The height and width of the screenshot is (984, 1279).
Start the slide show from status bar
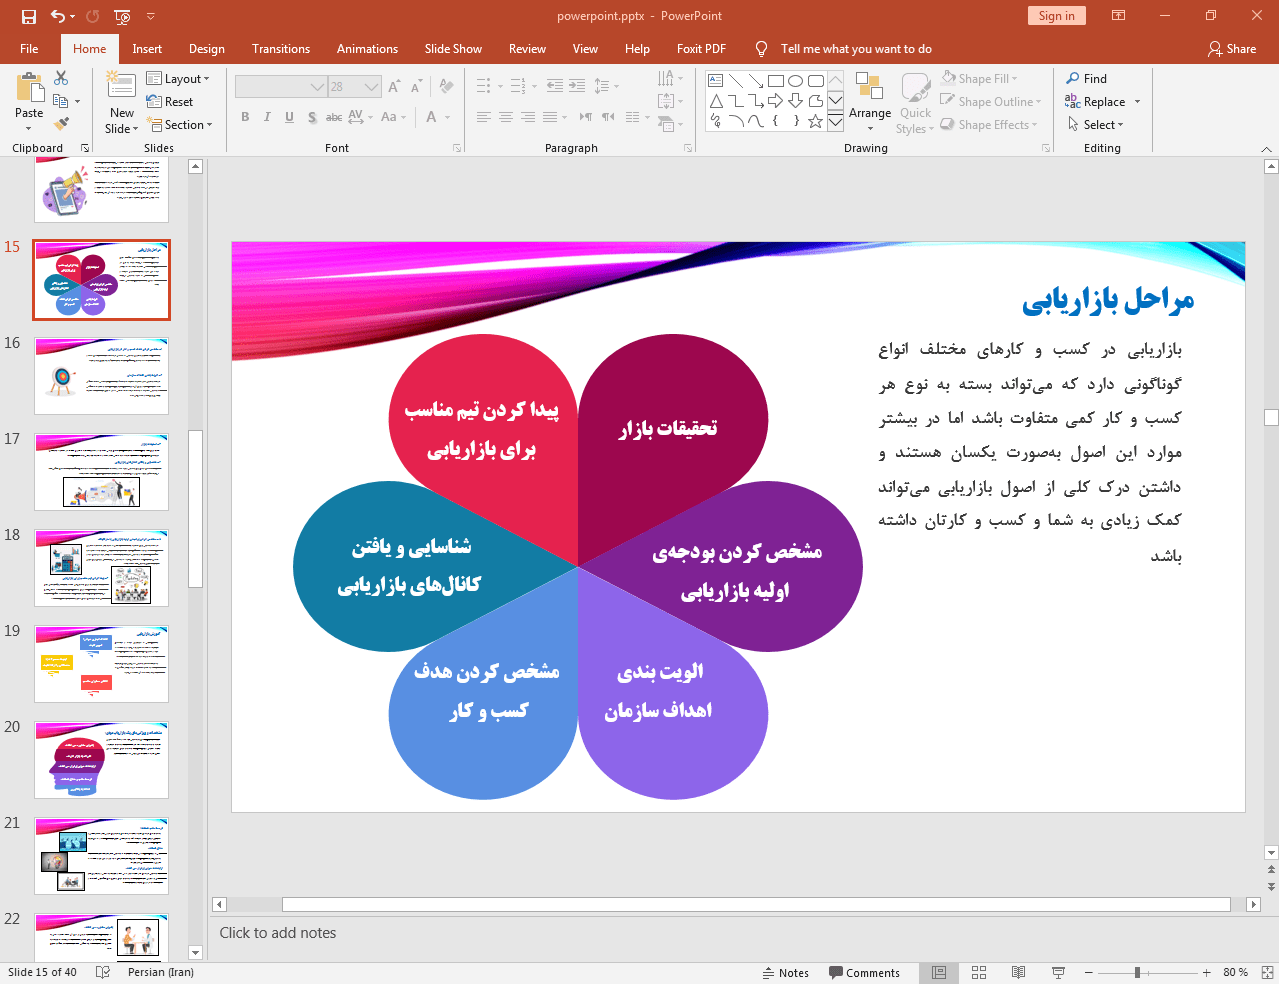[1058, 972]
